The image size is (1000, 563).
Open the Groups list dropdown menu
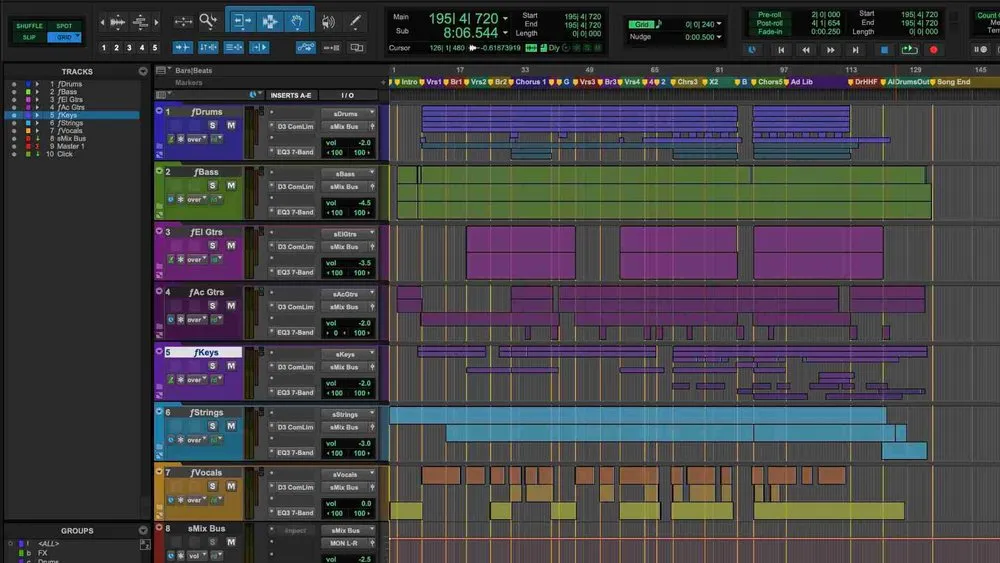[x=143, y=530]
